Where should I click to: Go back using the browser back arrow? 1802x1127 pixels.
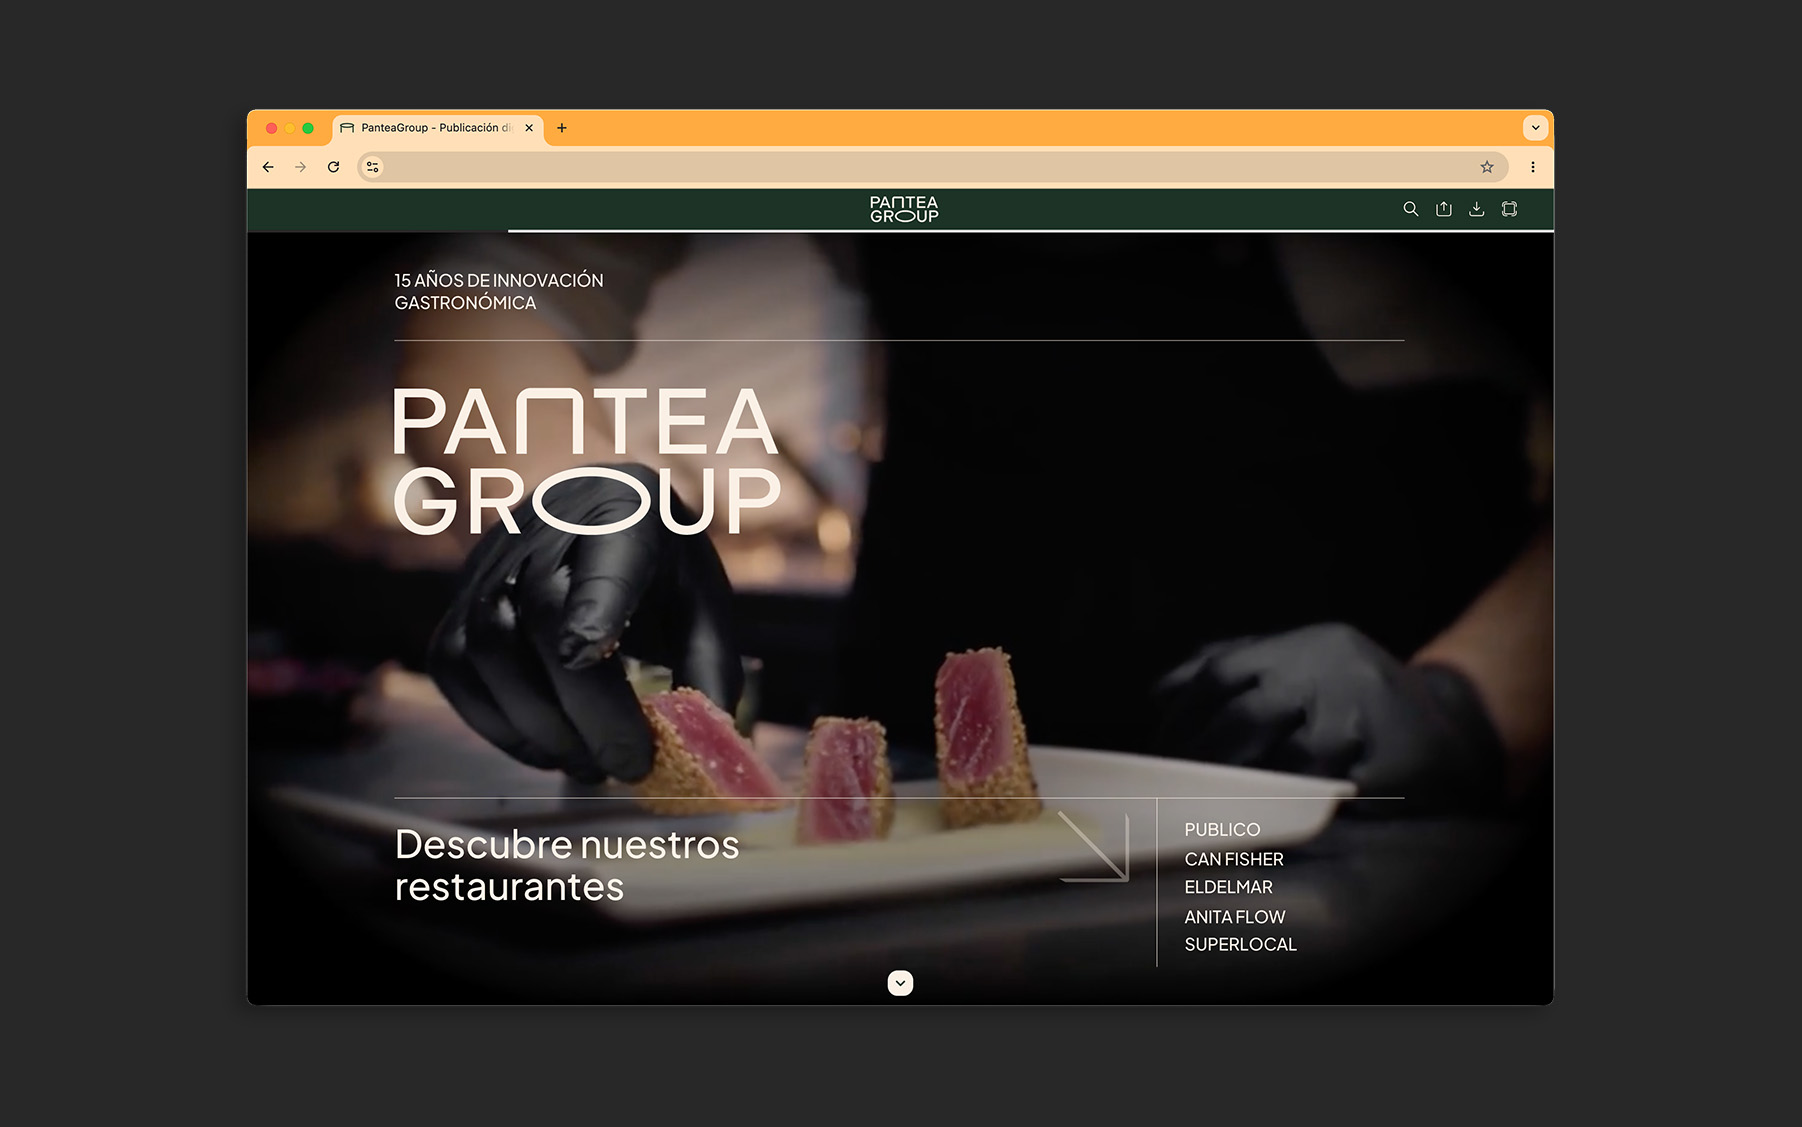pos(268,167)
